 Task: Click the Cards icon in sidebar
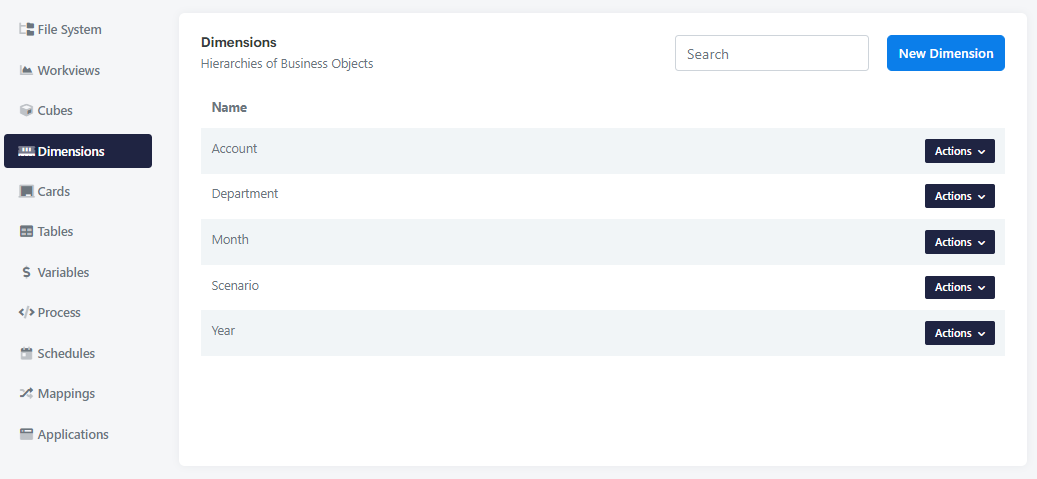click(27, 192)
